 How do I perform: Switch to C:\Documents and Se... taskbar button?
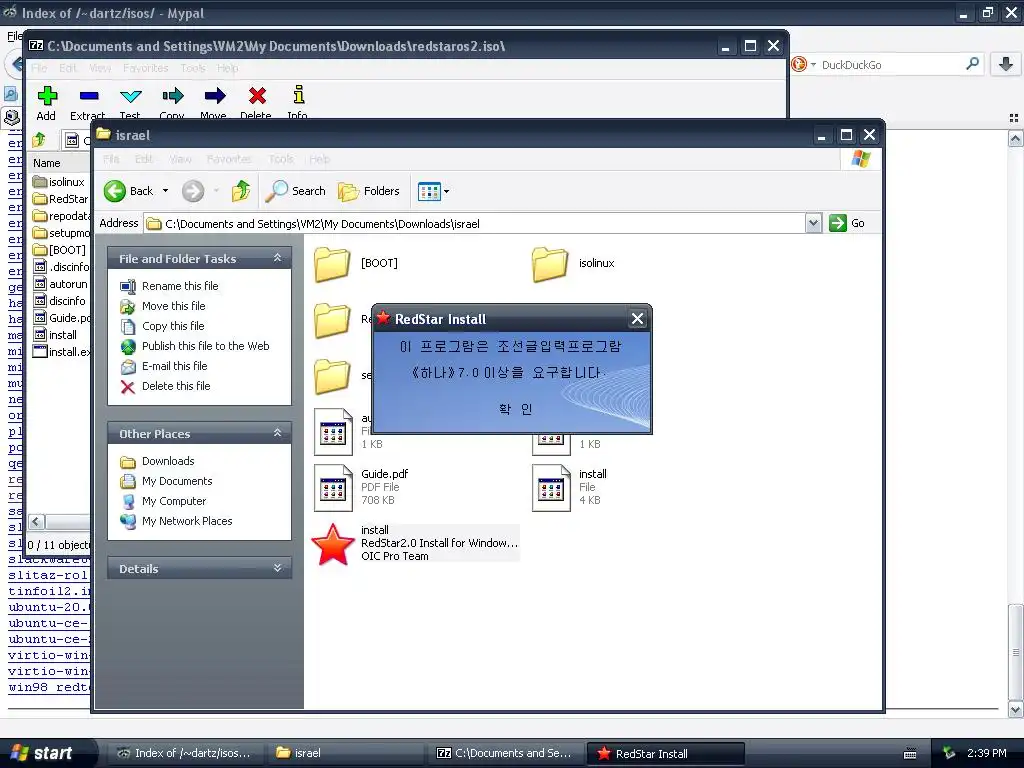pyautogui.click(x=505, y=753)
